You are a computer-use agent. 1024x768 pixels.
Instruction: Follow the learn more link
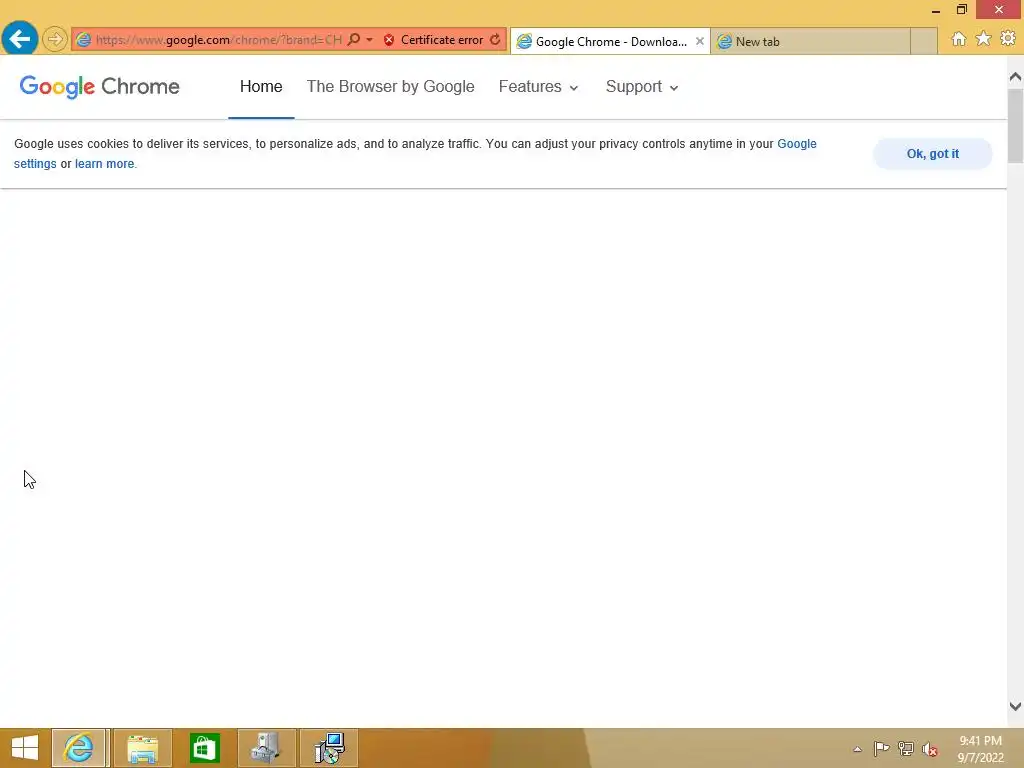104,164
